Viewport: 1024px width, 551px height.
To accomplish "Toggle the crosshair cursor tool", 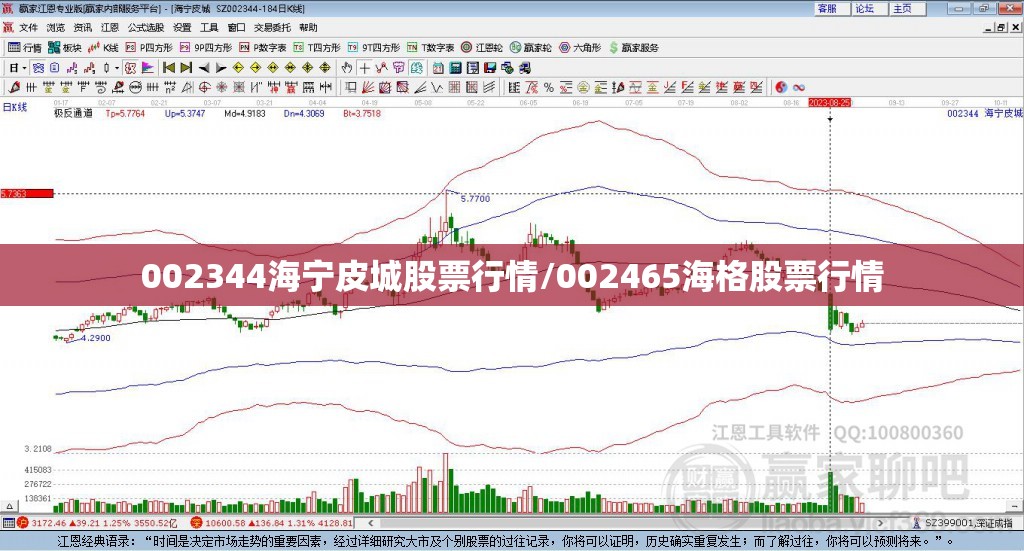I will [364, 68].
